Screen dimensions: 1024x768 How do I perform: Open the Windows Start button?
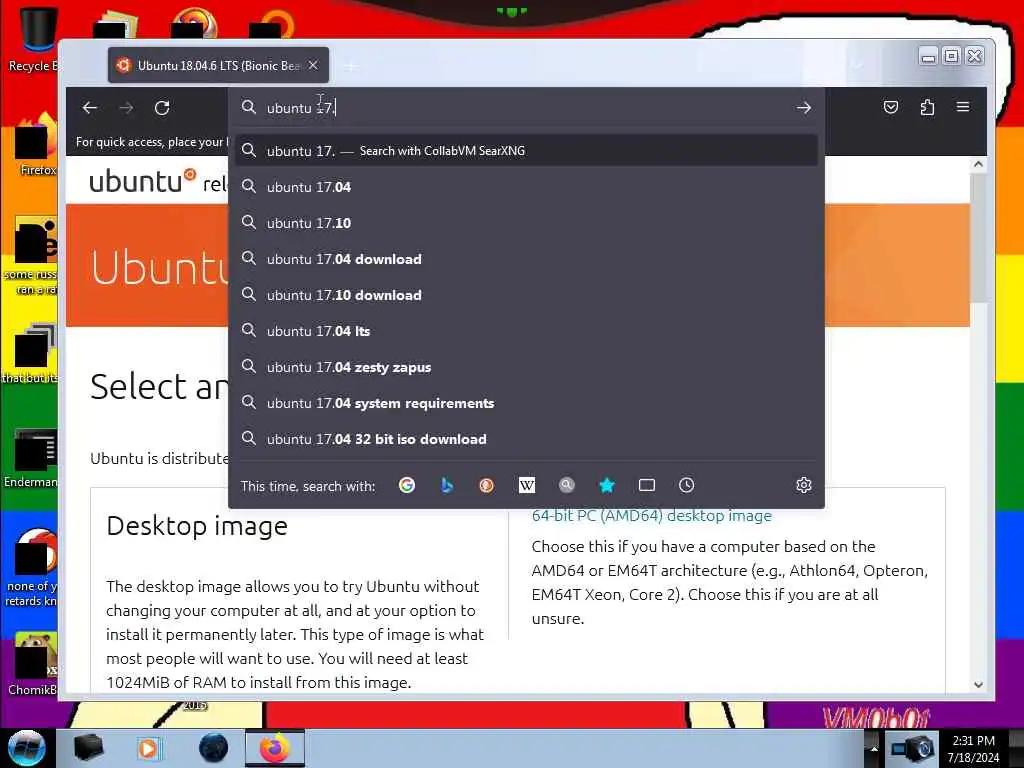point(26,748)
